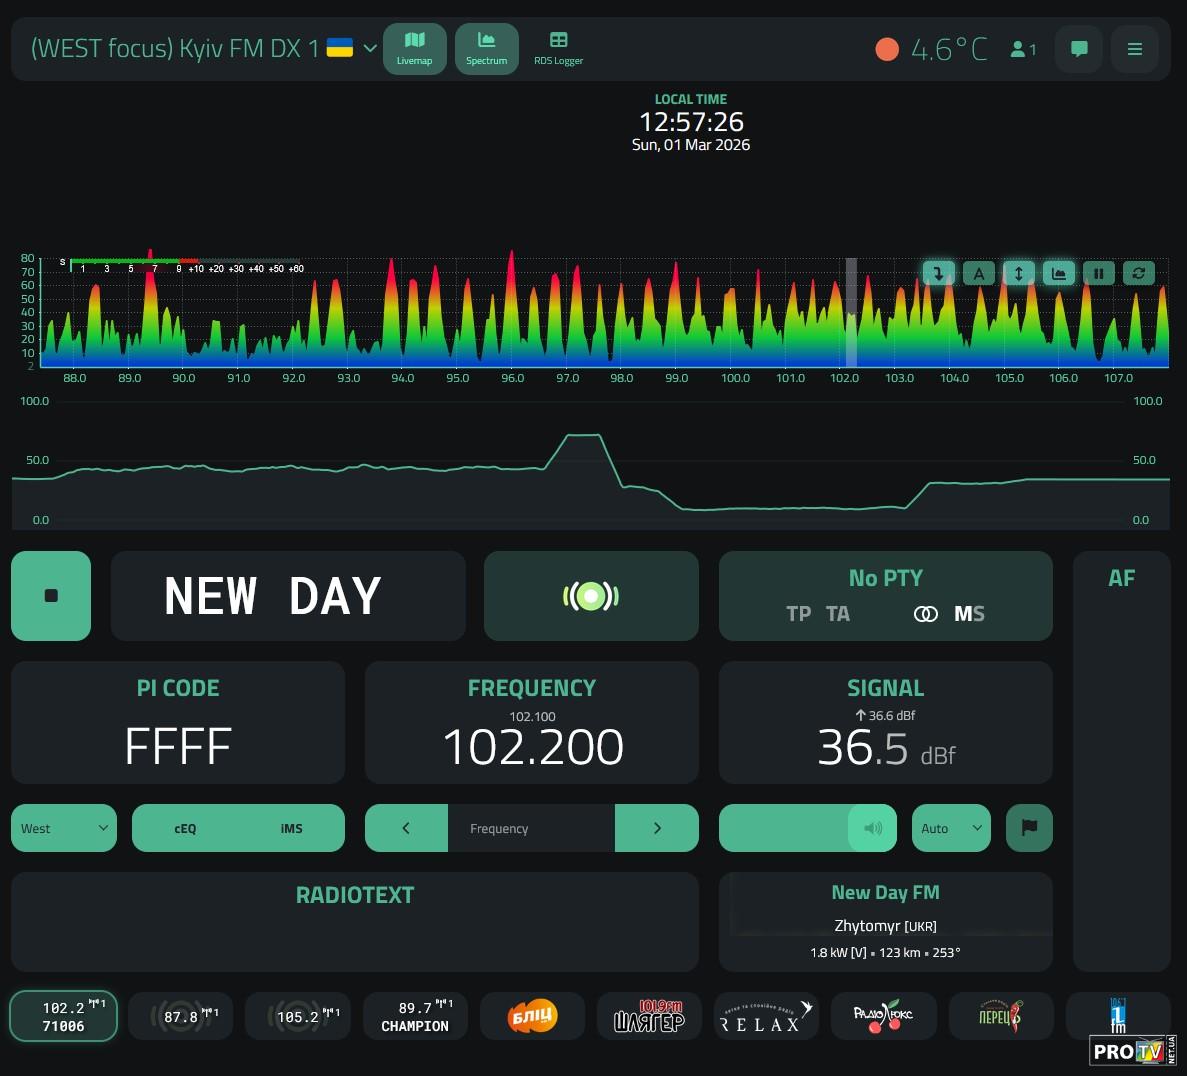Image resolution: width=1187 pixels, height=1076 pixels.
Task: Click the vertical arrows spectrum scale icon
Action: 1018,273
